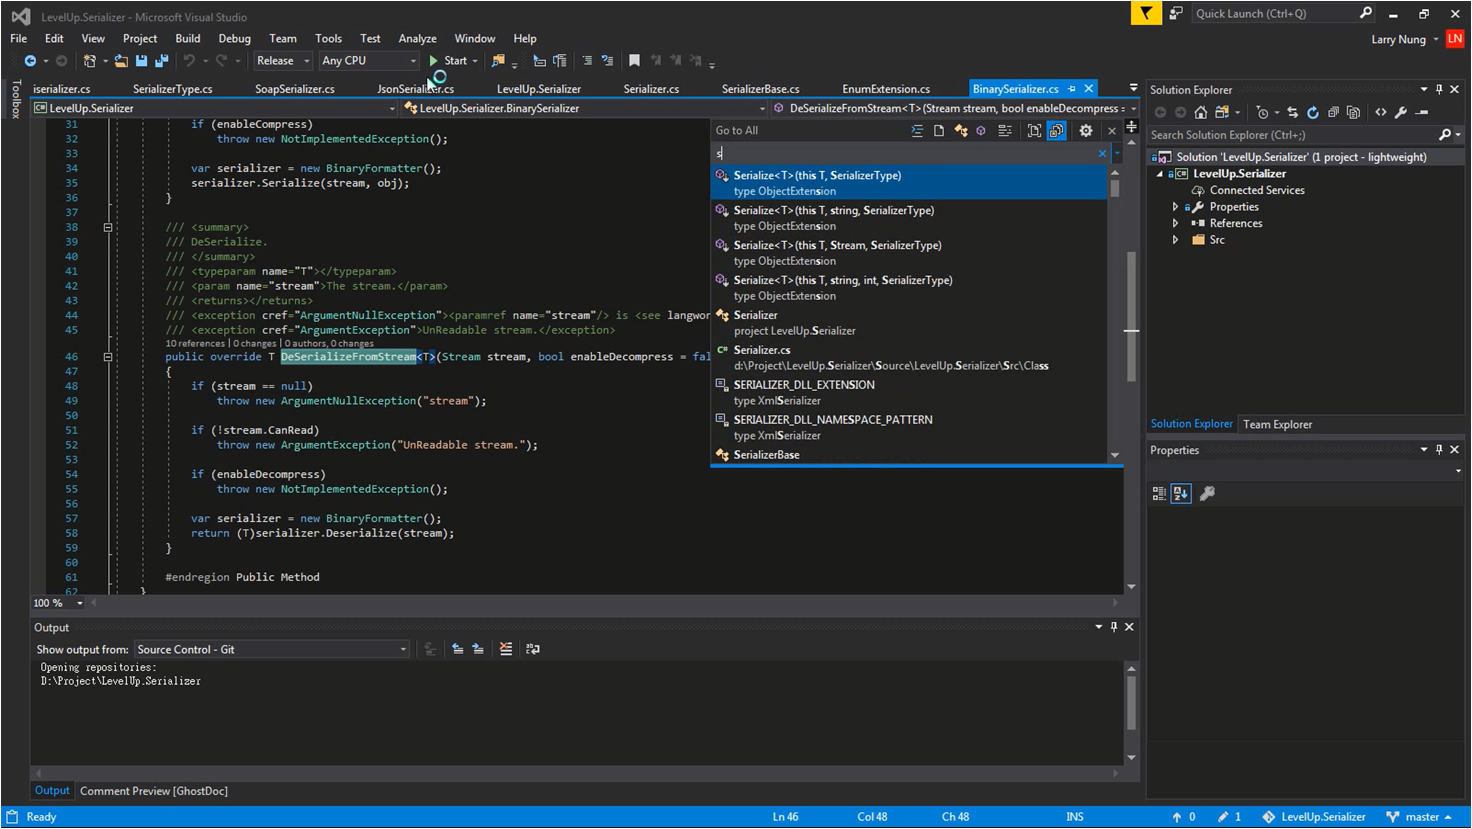Open the LevelUp.Serializer.BinarySerializer type dropdown
Screen dimensions: 1472x829
(586, 108)
